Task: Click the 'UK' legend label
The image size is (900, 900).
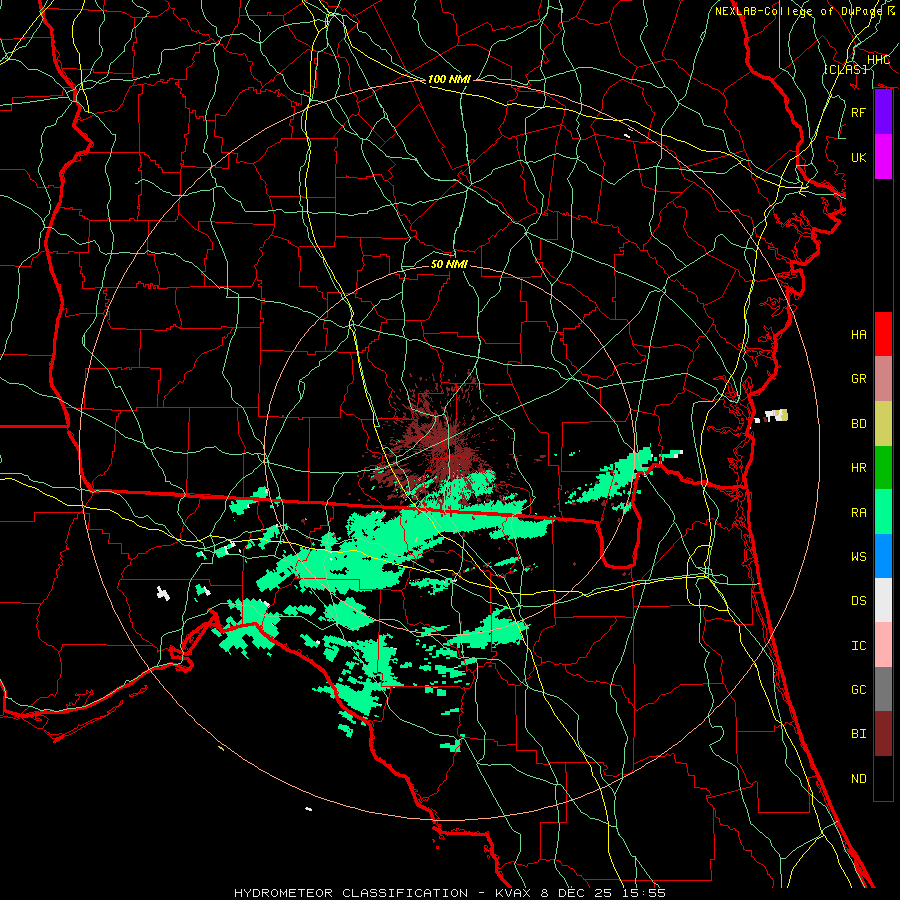Action: click(x=858, y=157)
